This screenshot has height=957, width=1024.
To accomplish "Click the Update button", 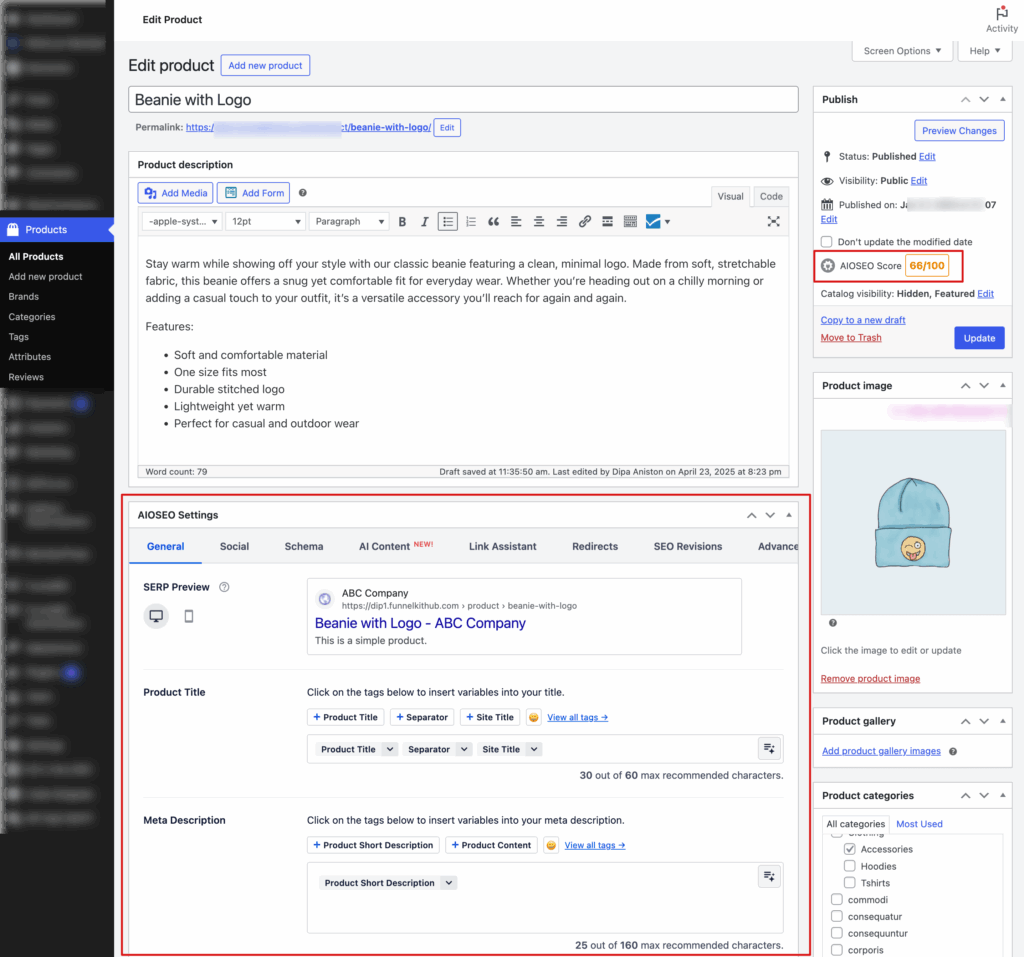I will [979, 338].
